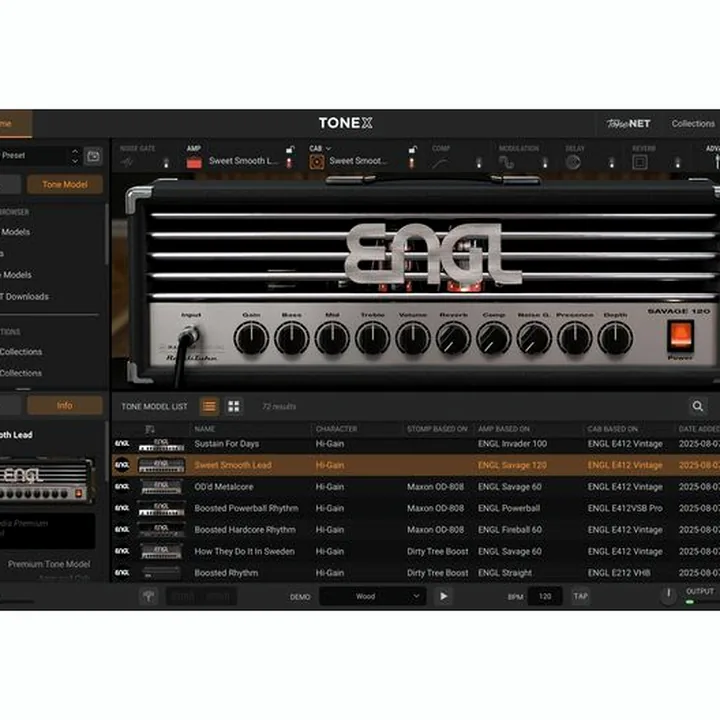Toggle the Modulation power switch
The width and height of the screenshot is (720, 720).
(x=545, y=163)
